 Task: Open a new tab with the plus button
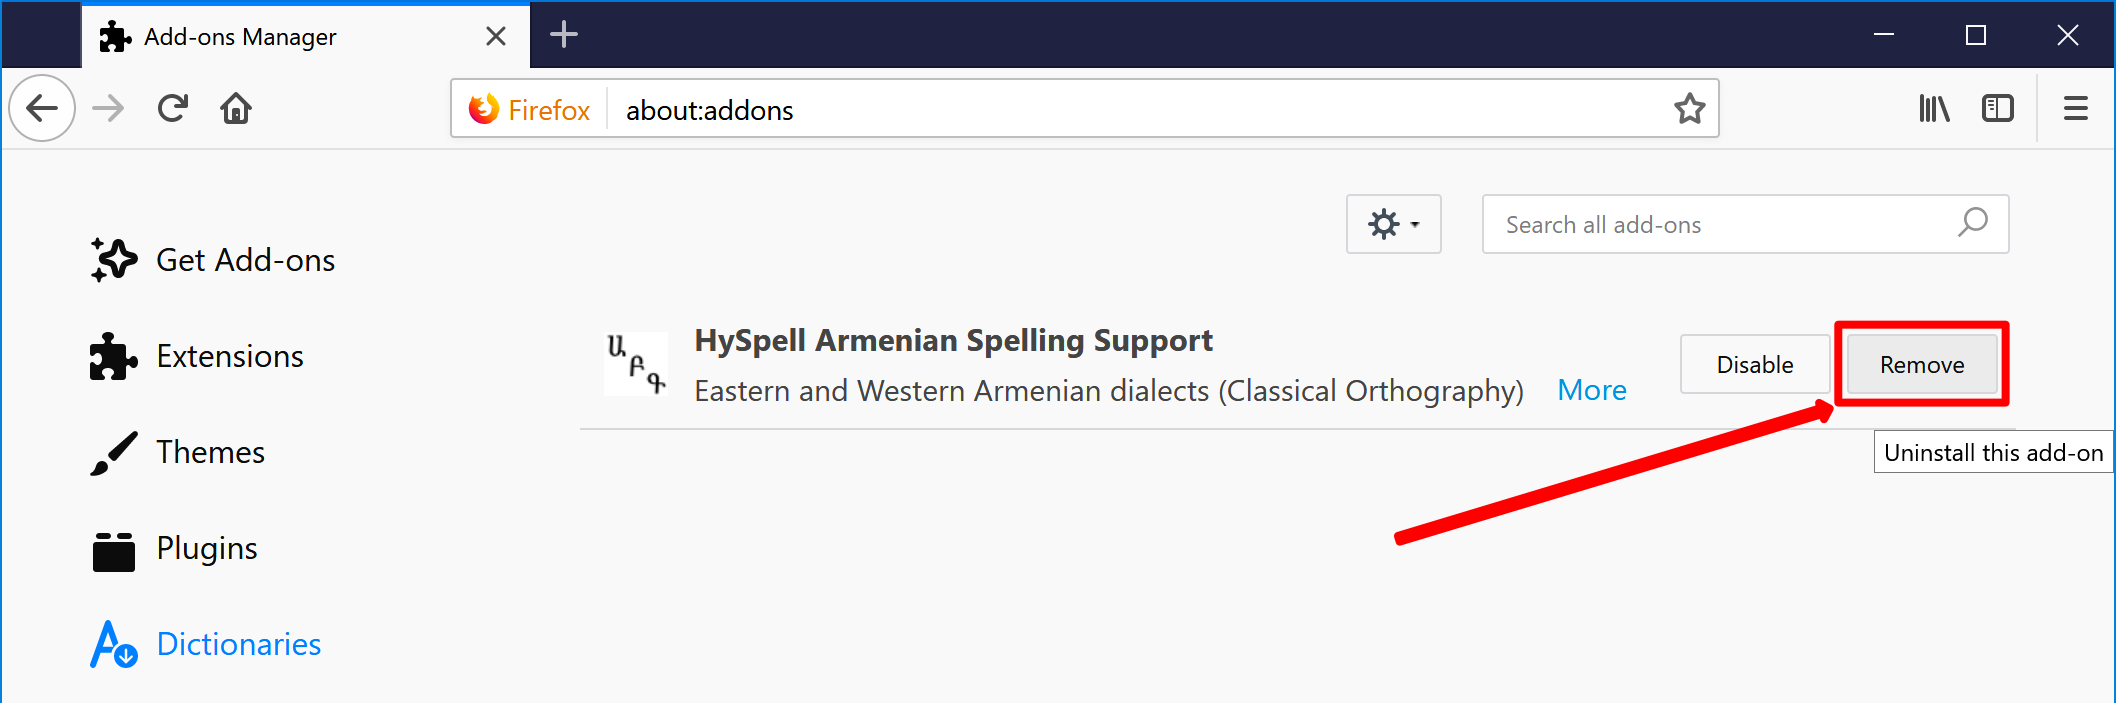coord(564,35)
